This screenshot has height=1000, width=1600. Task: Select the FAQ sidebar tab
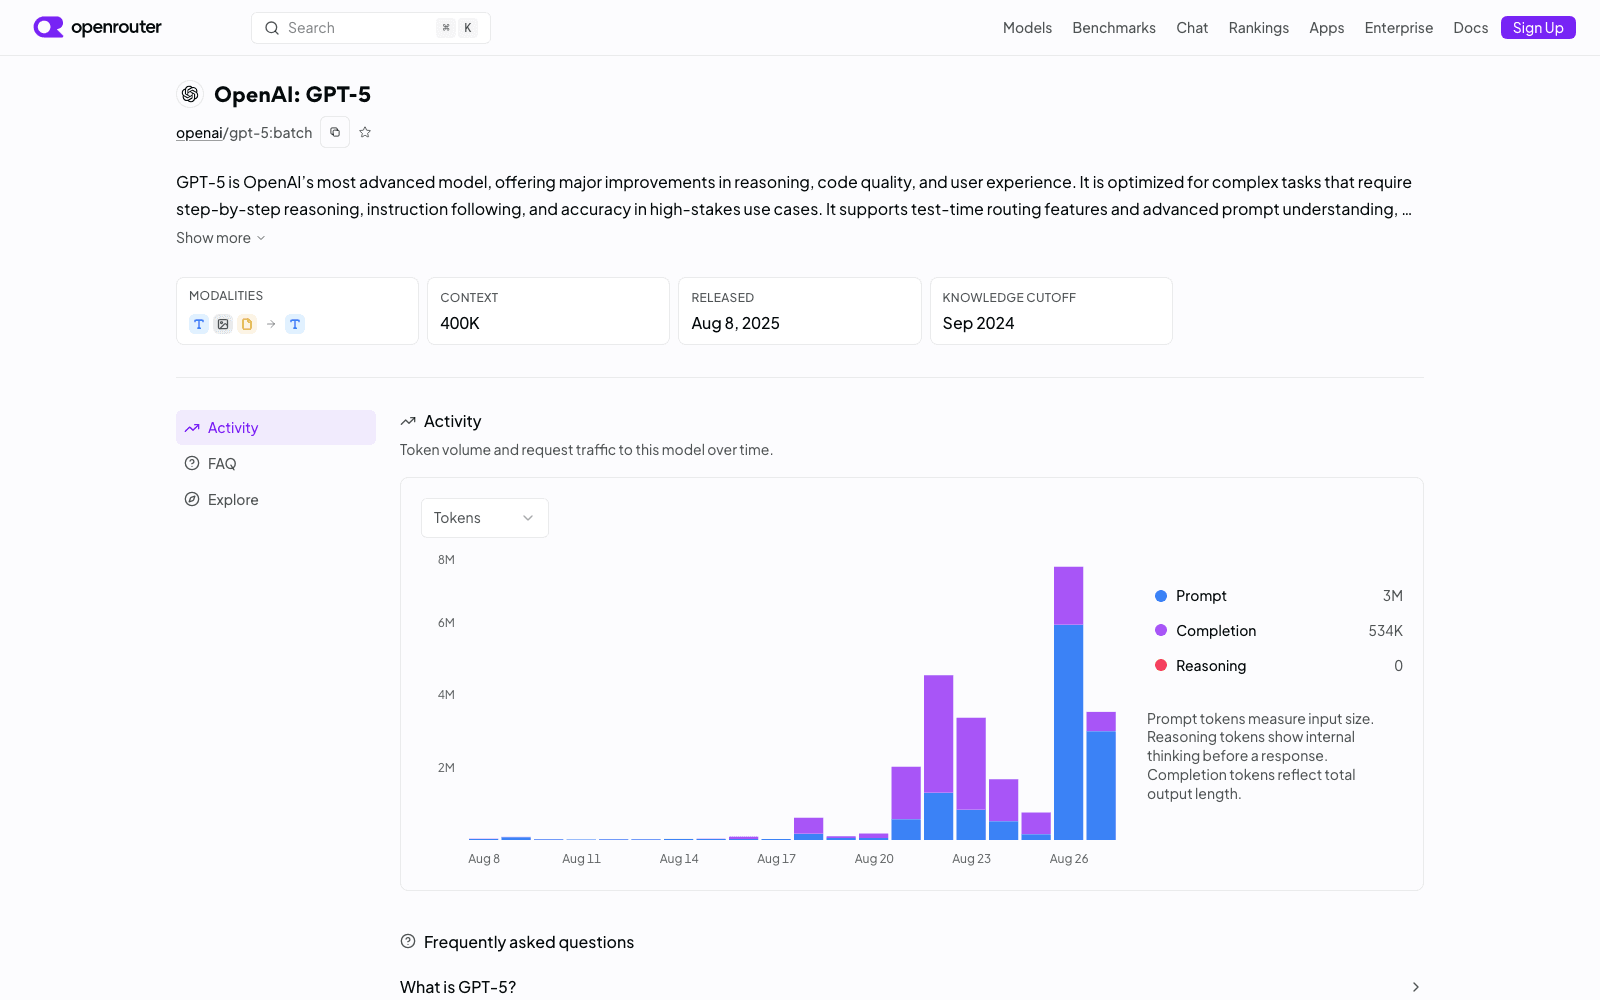(276, 463)
